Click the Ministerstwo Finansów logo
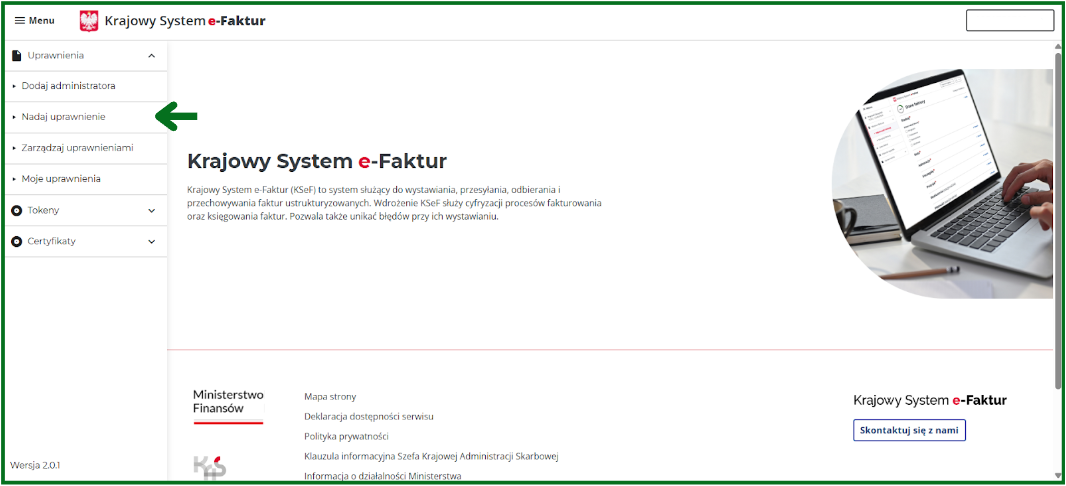Viewport: 1066px width, 486px height. tap(228, 406)
